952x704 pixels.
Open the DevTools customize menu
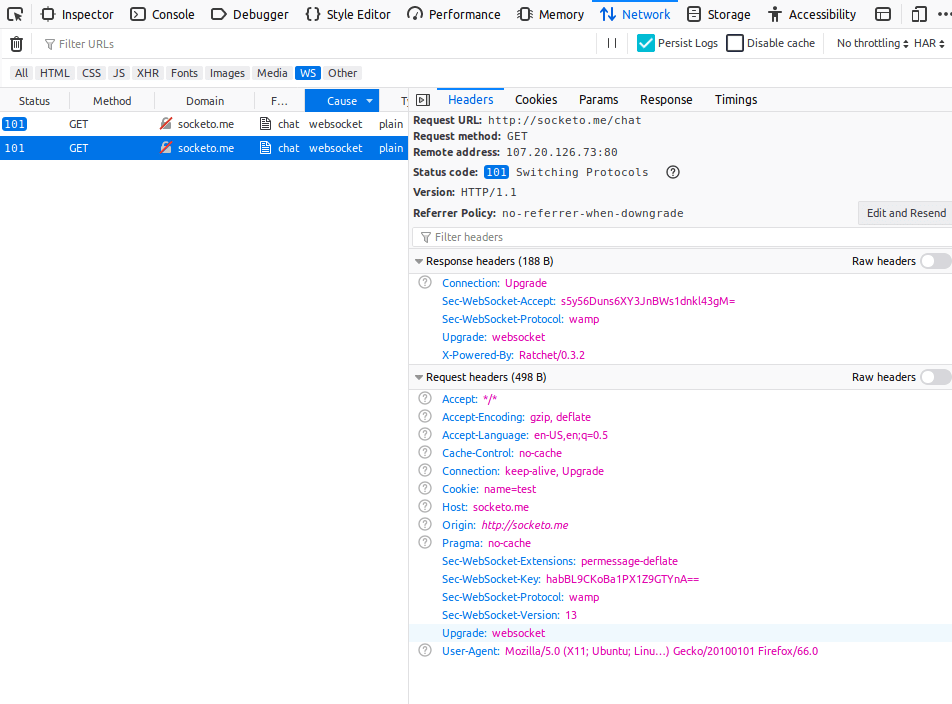(948, 13)
